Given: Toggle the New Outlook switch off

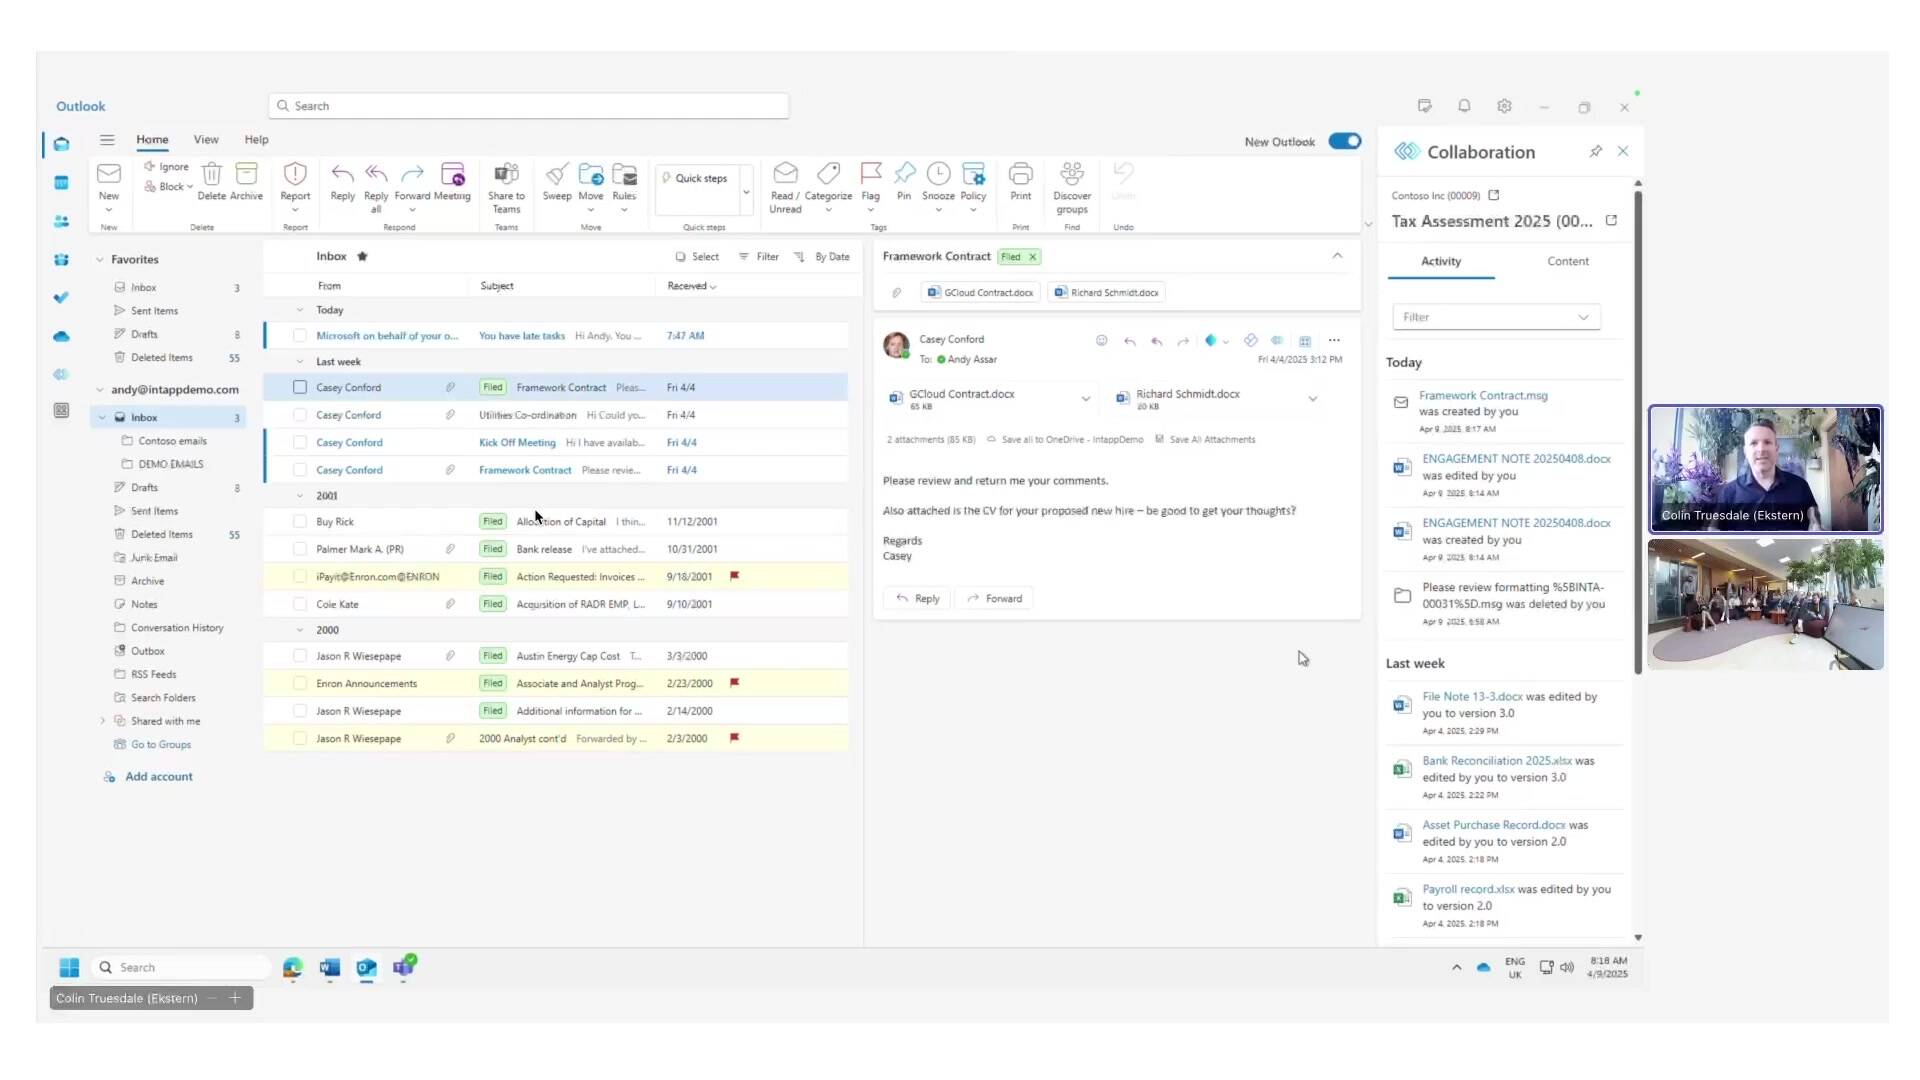Looking at the screenshot, I should tap(1344, 141).
